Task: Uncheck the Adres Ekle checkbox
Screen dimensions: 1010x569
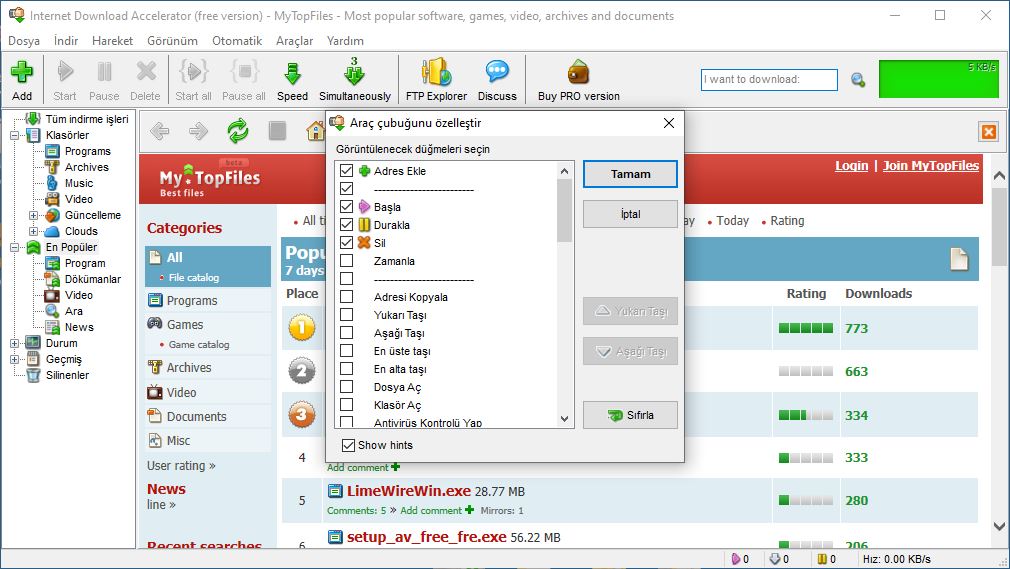Action: 347,171
